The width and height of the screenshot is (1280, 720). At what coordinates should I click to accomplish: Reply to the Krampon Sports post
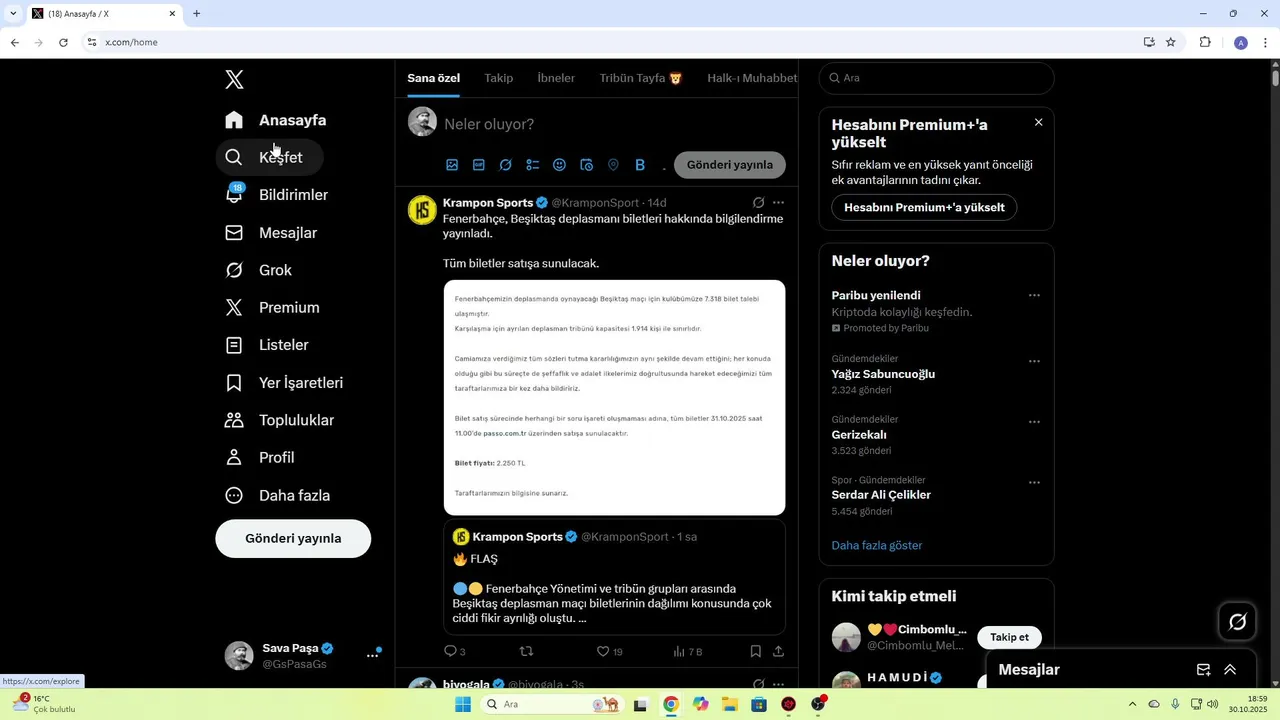click(x=455, y=651)
